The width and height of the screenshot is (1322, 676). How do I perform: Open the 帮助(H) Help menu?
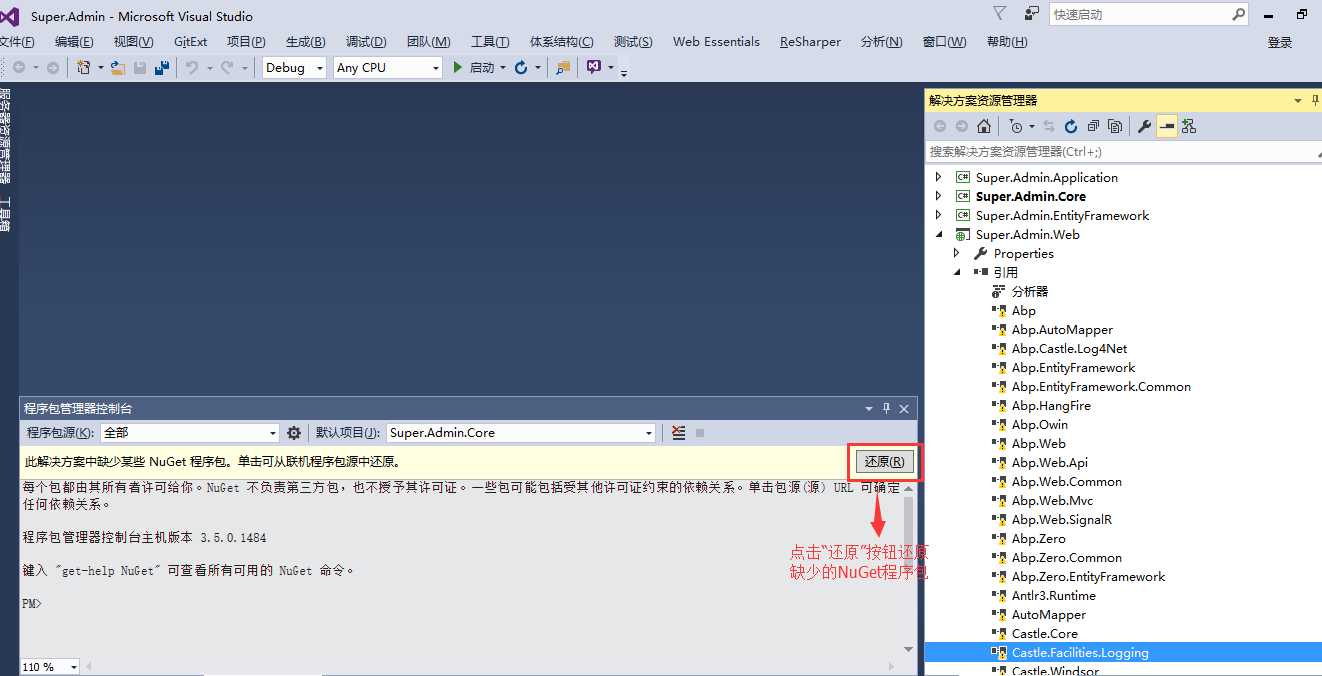[1007, 42]
